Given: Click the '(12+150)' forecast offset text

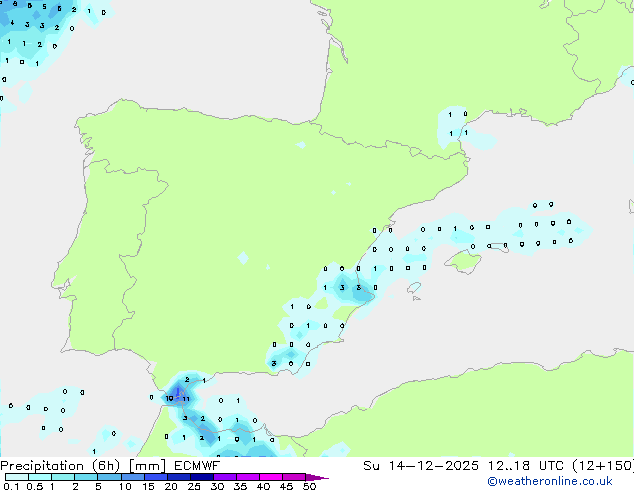Looking at the screenshot, I should coord(603,466).
